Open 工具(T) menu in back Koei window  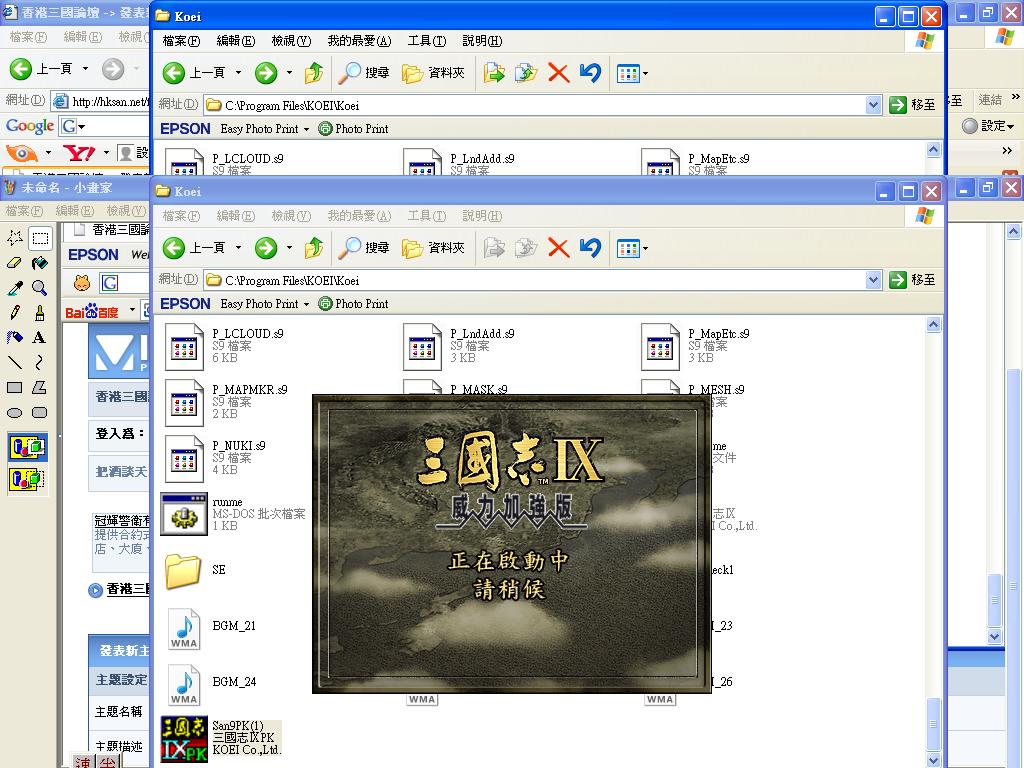tap(427, 41)
